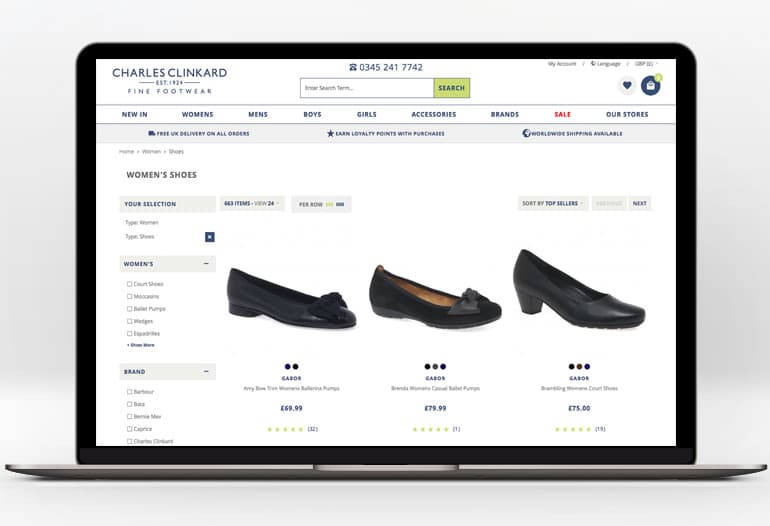Tick the Caprice brand checkbox

[x=130, y=428]
